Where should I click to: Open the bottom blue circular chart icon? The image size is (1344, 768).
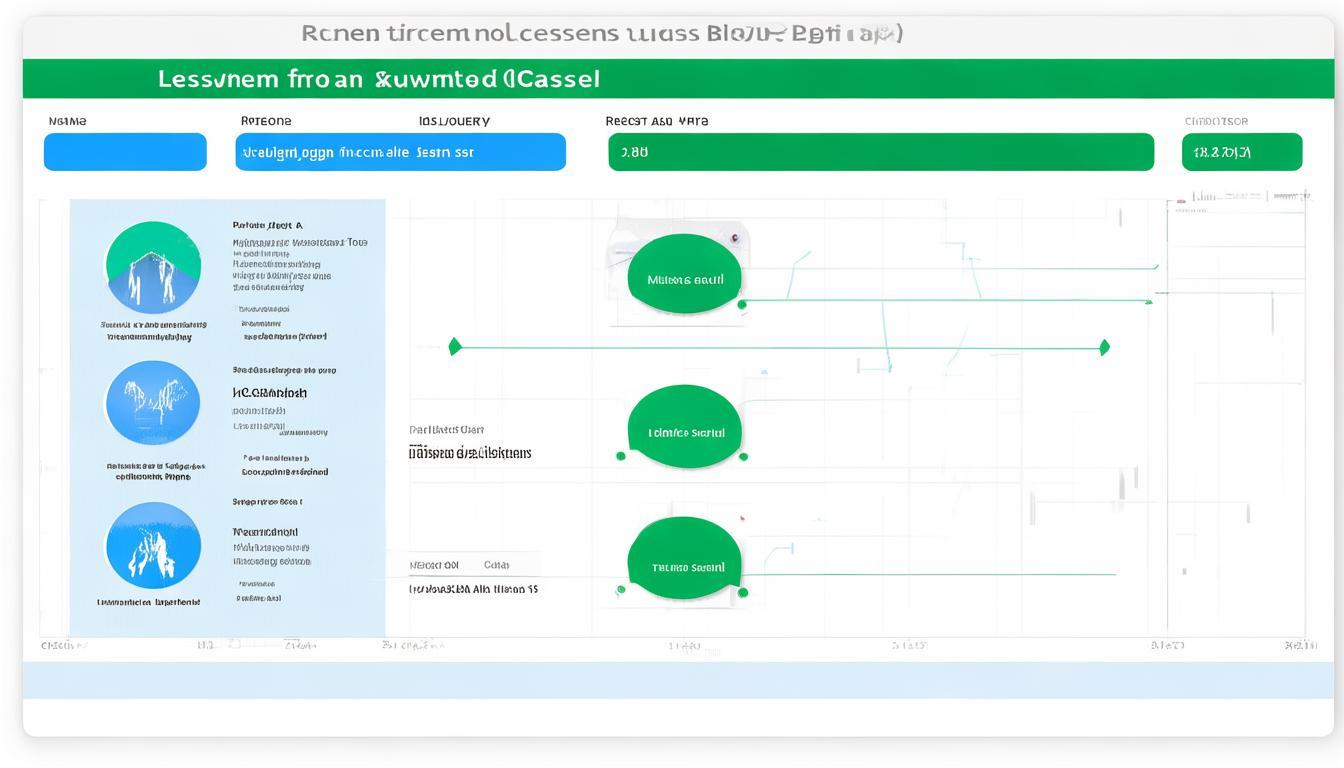click(153, 545)
